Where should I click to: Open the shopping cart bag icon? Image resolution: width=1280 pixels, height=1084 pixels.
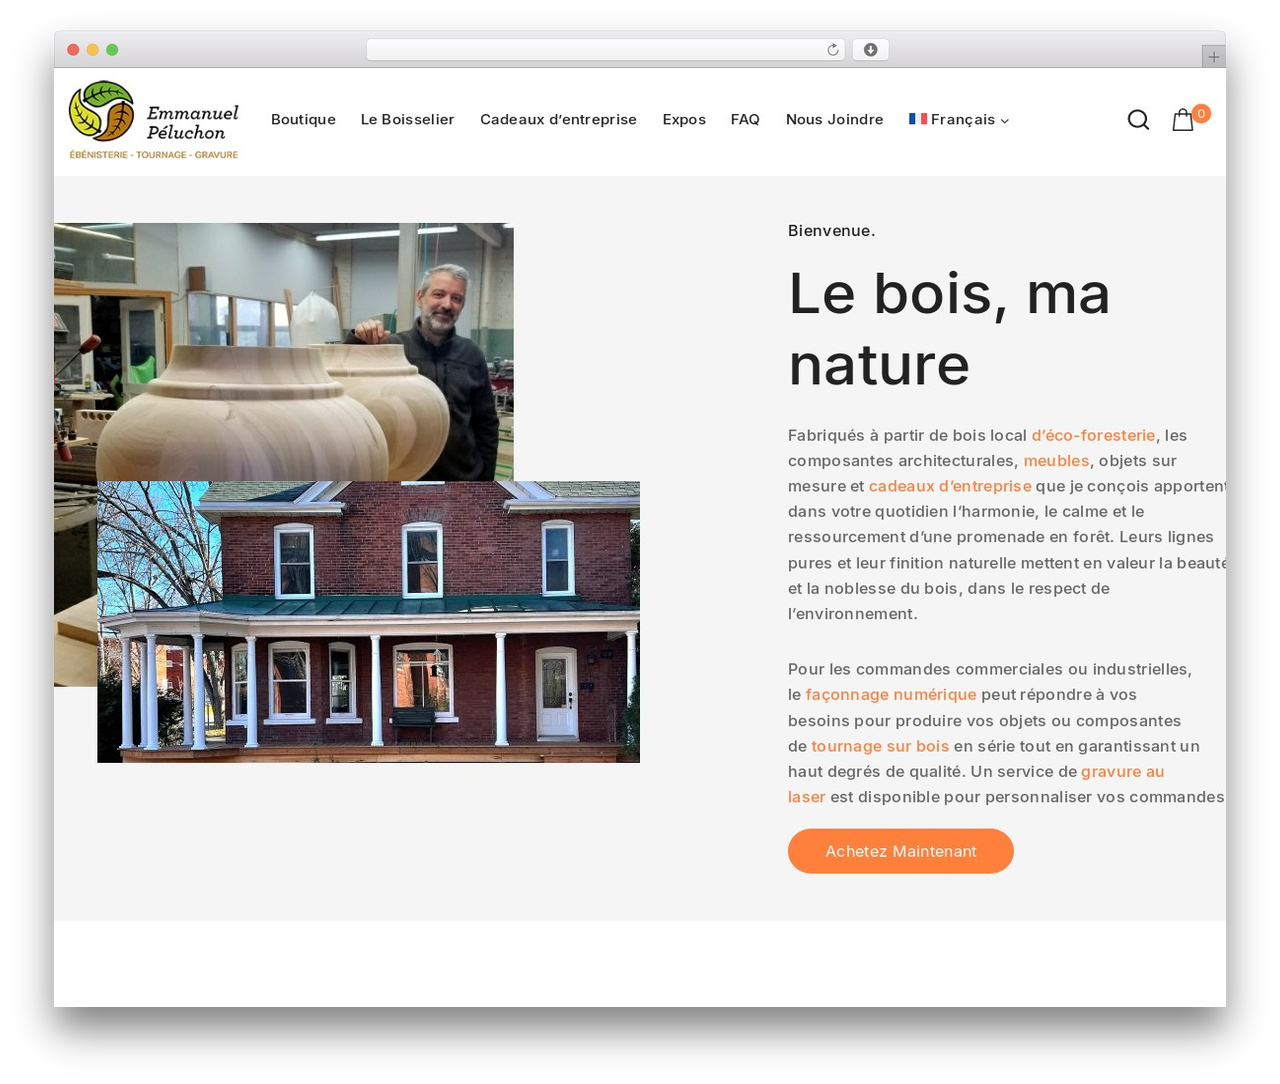(1183, 120)
